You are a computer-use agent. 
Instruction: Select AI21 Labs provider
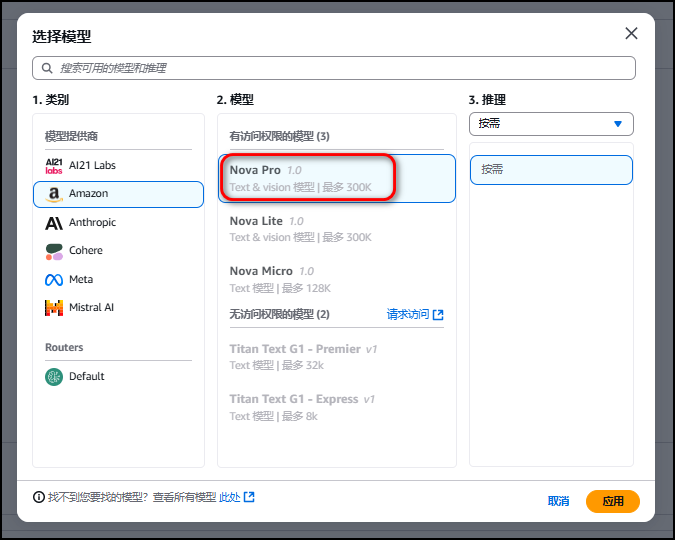point(118,166)
